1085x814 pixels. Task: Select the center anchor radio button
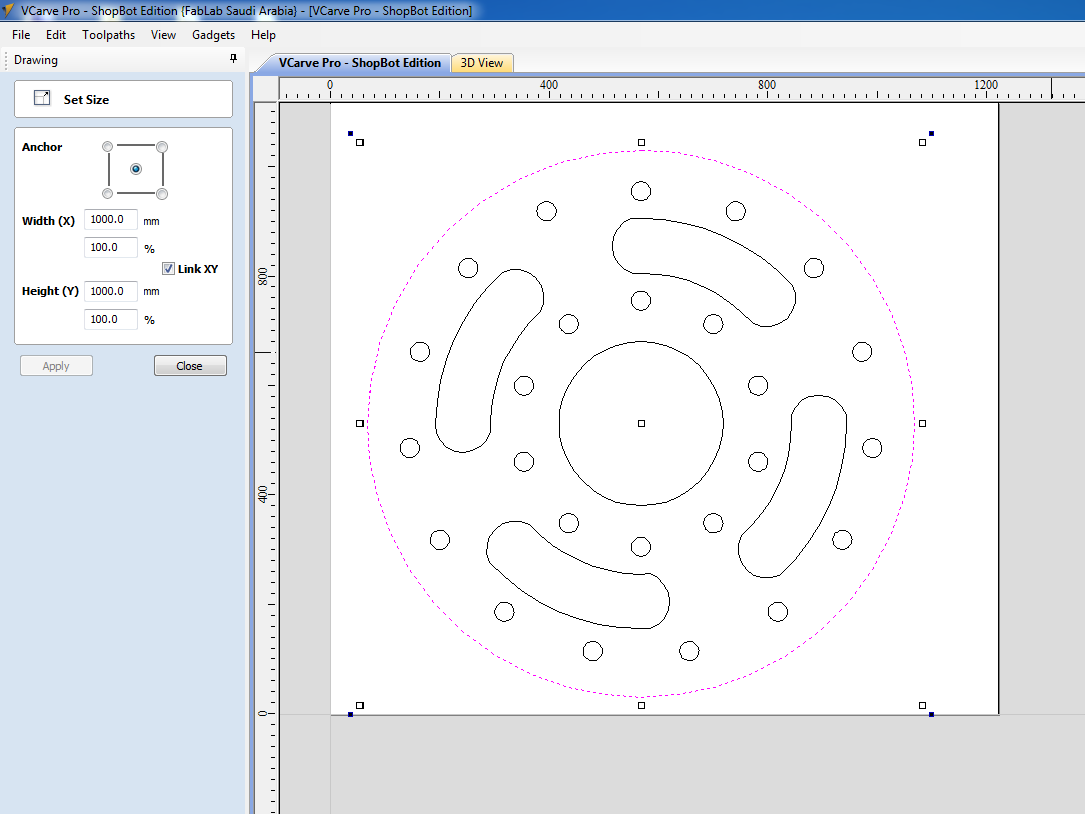(136, 169)
